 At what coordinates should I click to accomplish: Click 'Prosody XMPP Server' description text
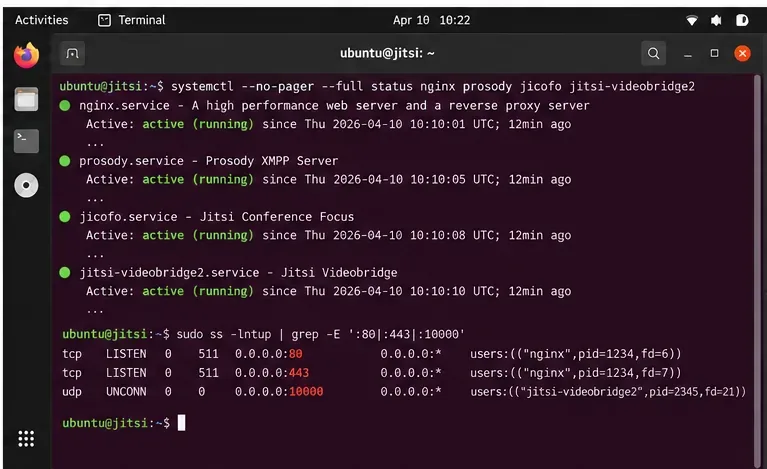(x=272, y=161)
